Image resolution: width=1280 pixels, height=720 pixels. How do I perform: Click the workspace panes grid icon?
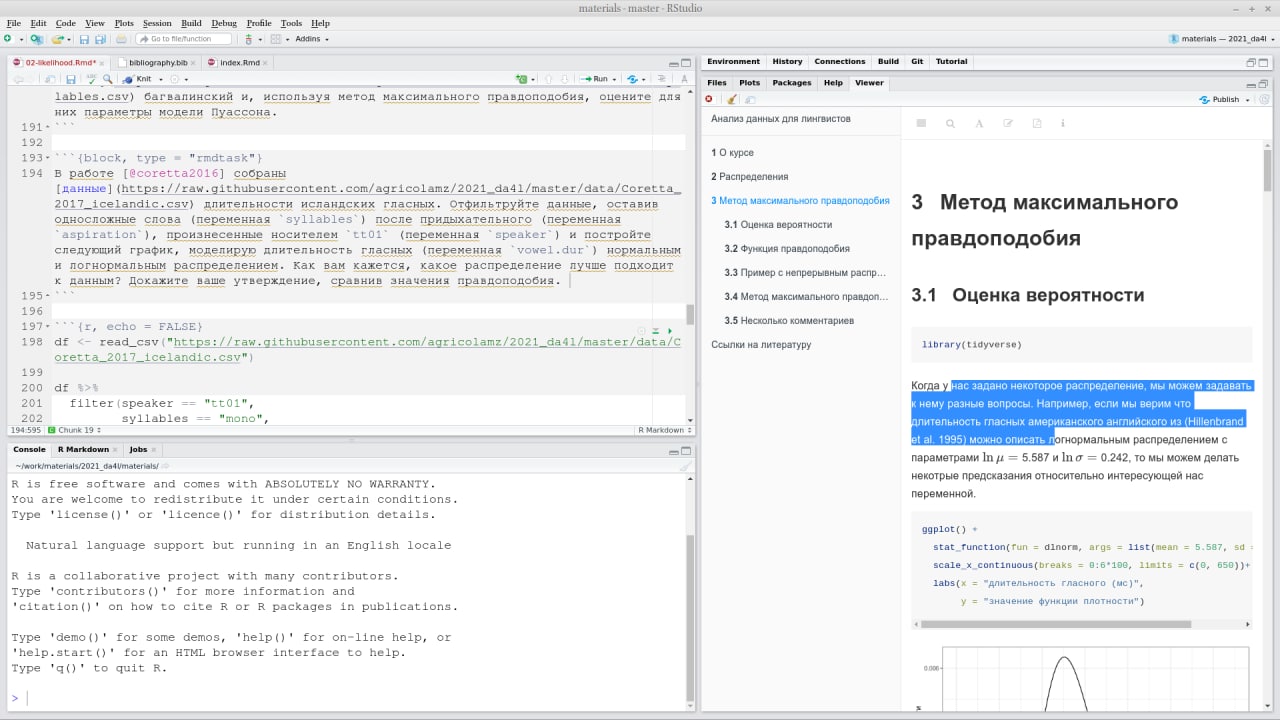coord(276,39)
